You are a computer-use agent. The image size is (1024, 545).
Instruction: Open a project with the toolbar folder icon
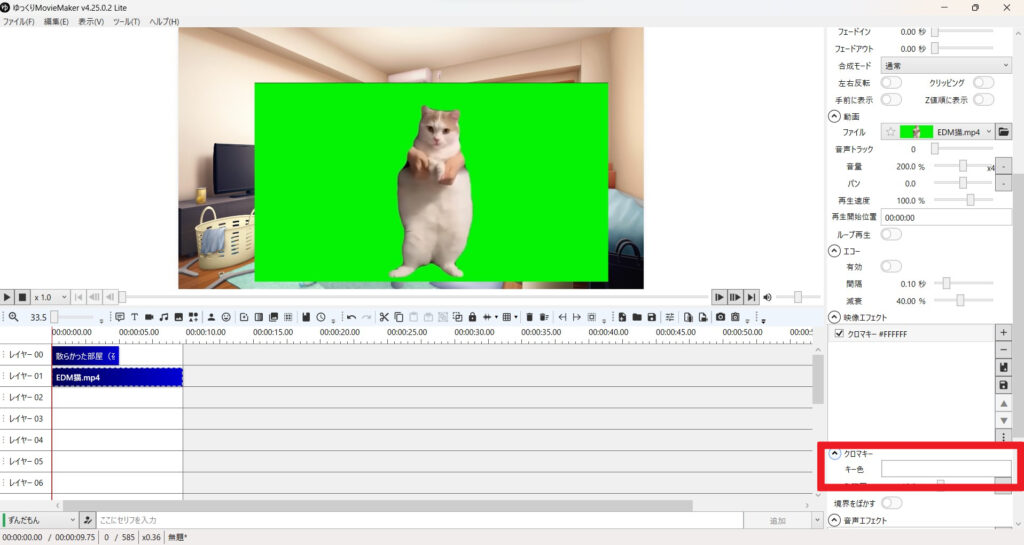tap(637, 317)
